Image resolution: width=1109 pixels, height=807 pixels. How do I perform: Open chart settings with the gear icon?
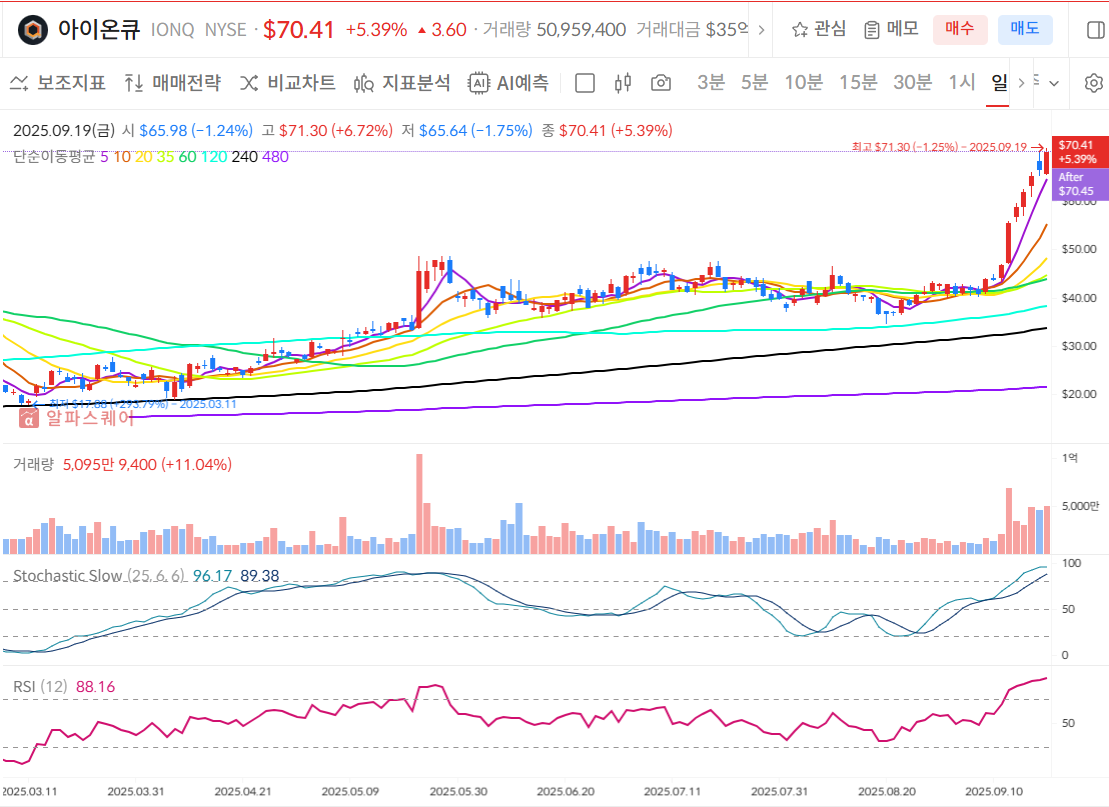pyautogui.click(x=1092, y=83)
